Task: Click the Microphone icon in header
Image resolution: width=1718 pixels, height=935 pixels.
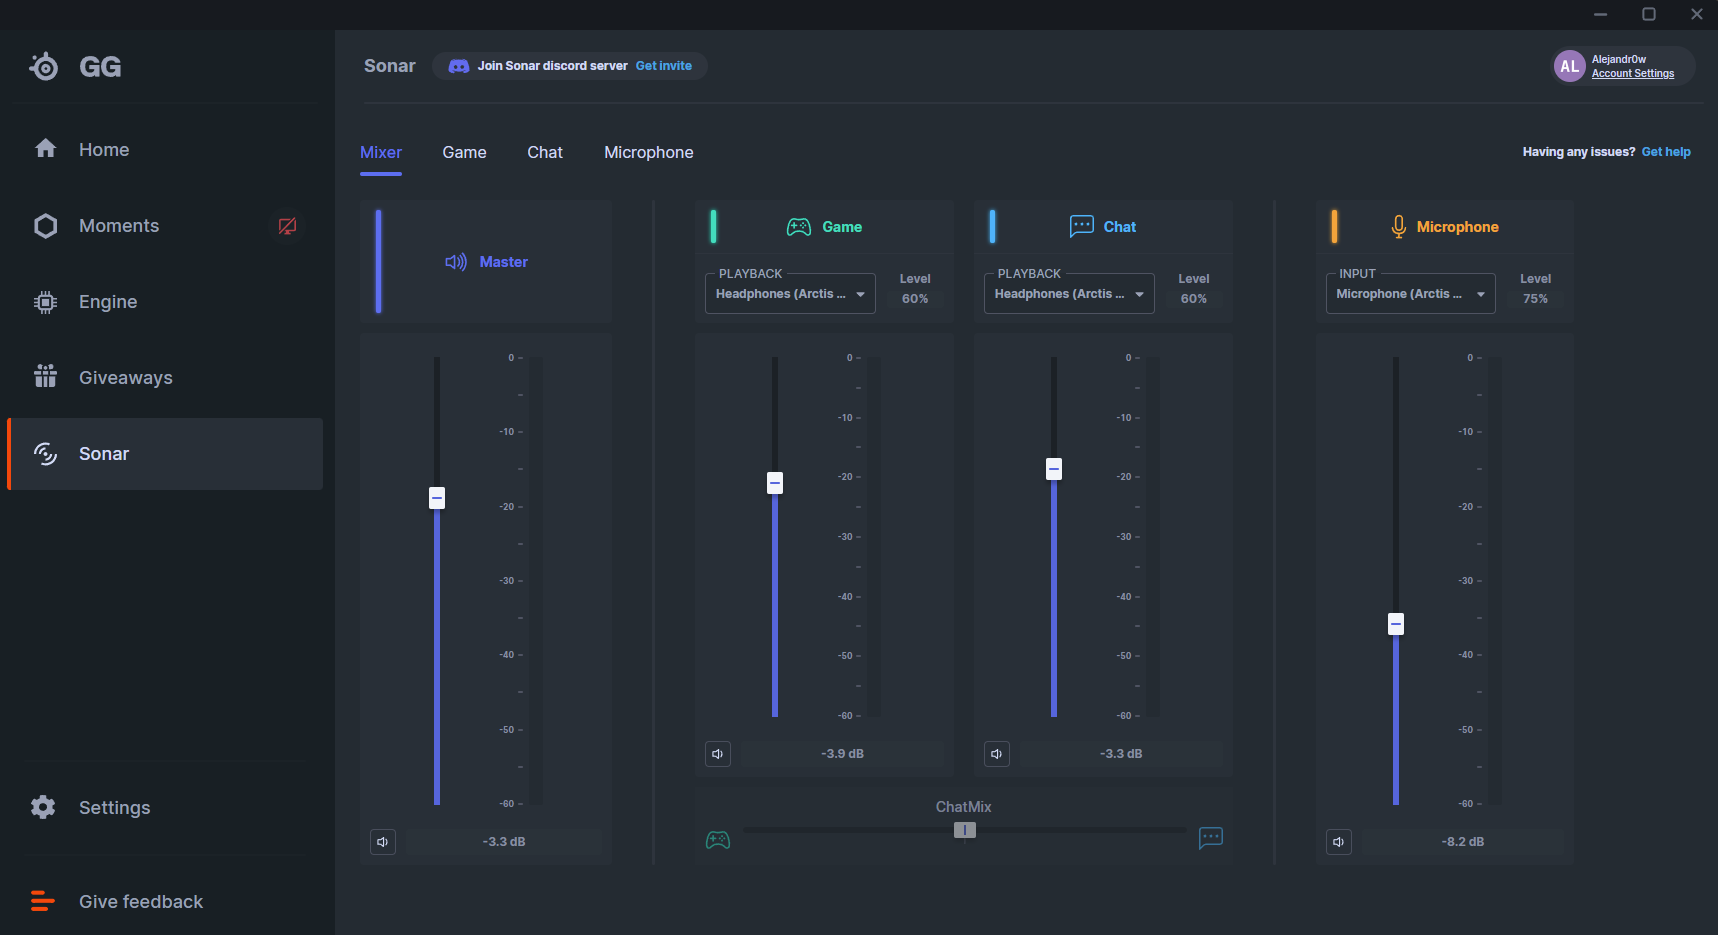Action: click(x=1398, y=227)
